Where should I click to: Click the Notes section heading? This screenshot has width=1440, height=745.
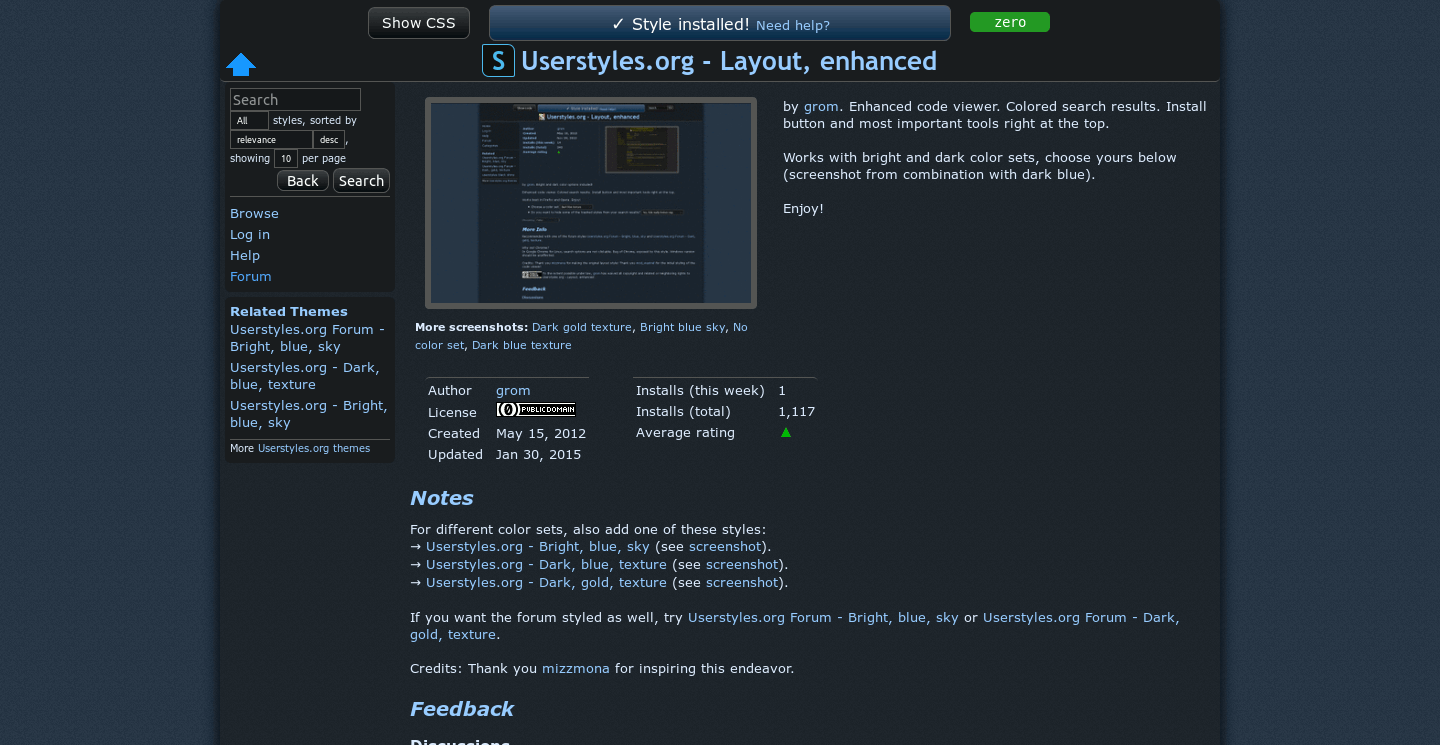point(441,498)
